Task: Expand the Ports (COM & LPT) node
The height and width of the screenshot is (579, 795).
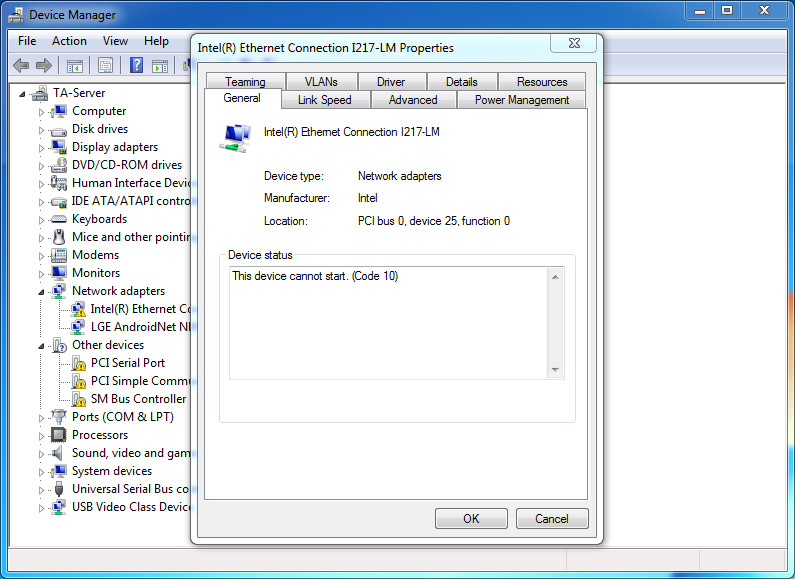Action: tap(42, 418)
